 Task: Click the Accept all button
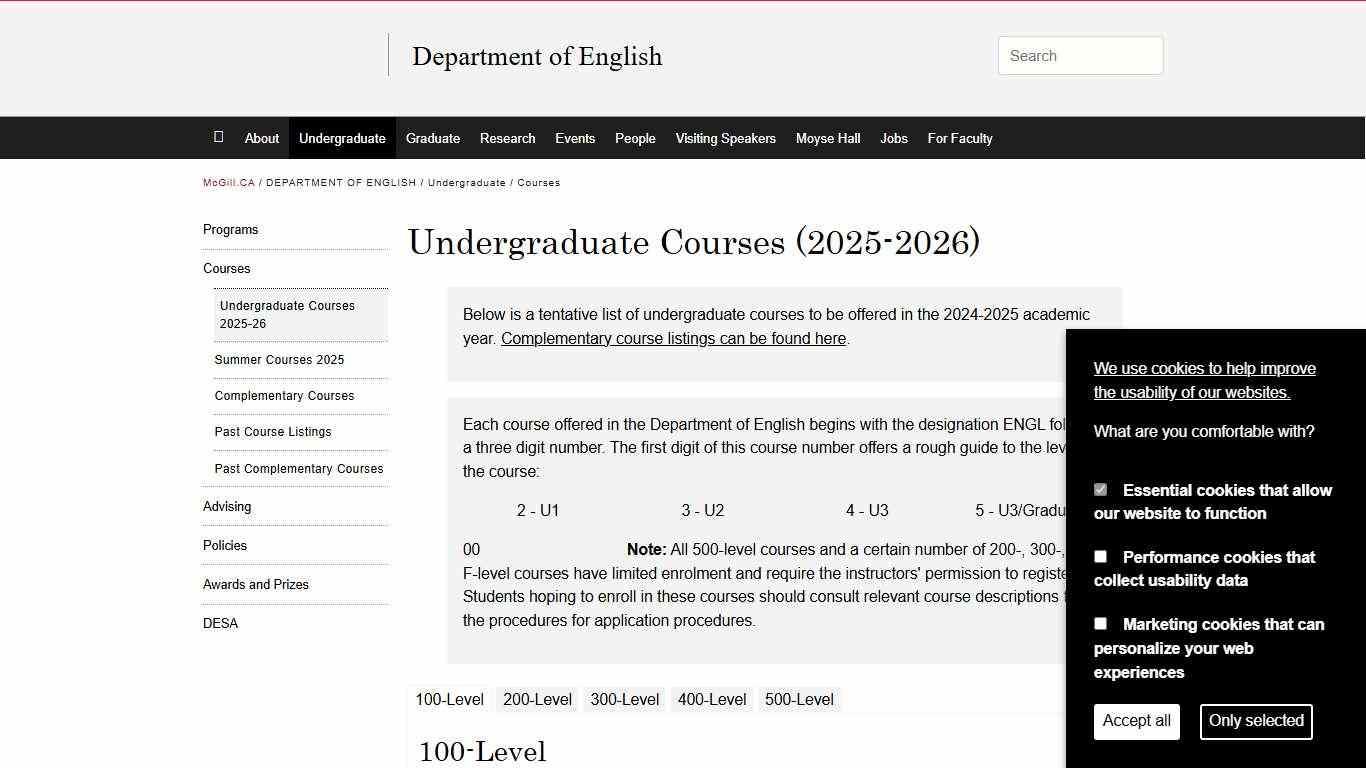[1136, 721]
